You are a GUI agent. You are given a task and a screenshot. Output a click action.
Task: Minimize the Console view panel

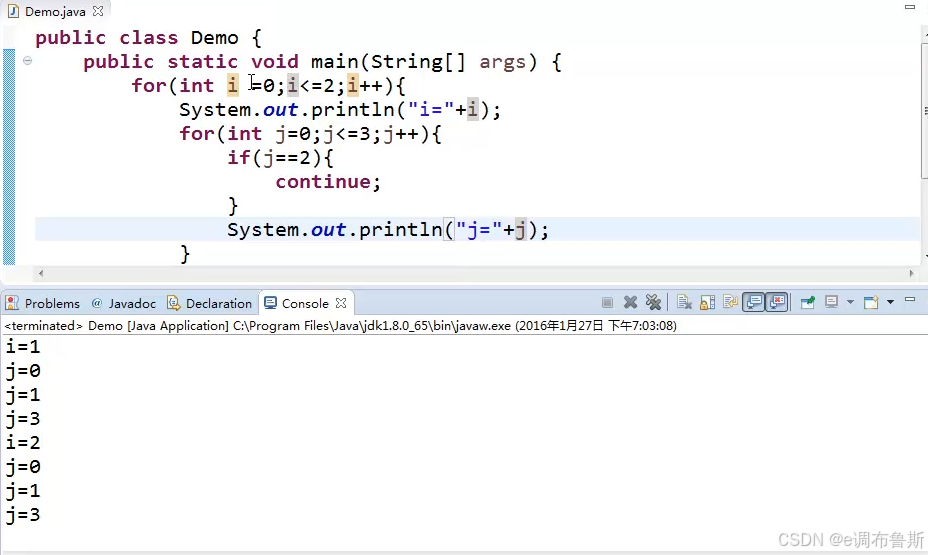coord(910,301)
